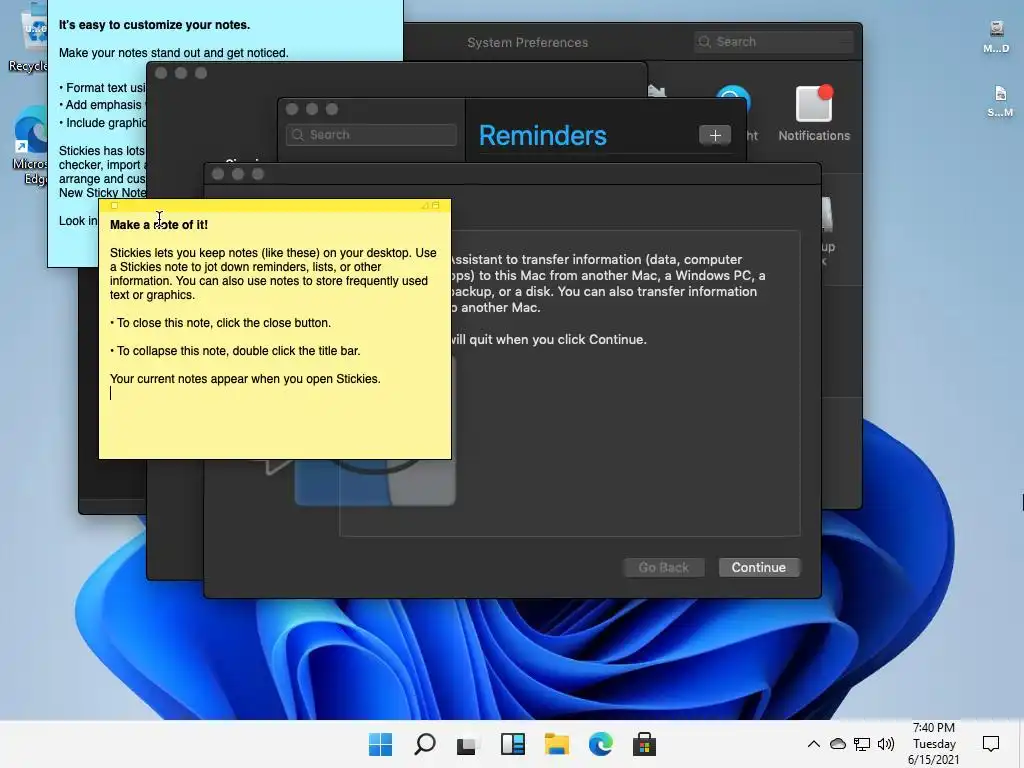Open the Windows Start menu
The height and width of the screenshot is (768, 1024).
click(380, 744)
